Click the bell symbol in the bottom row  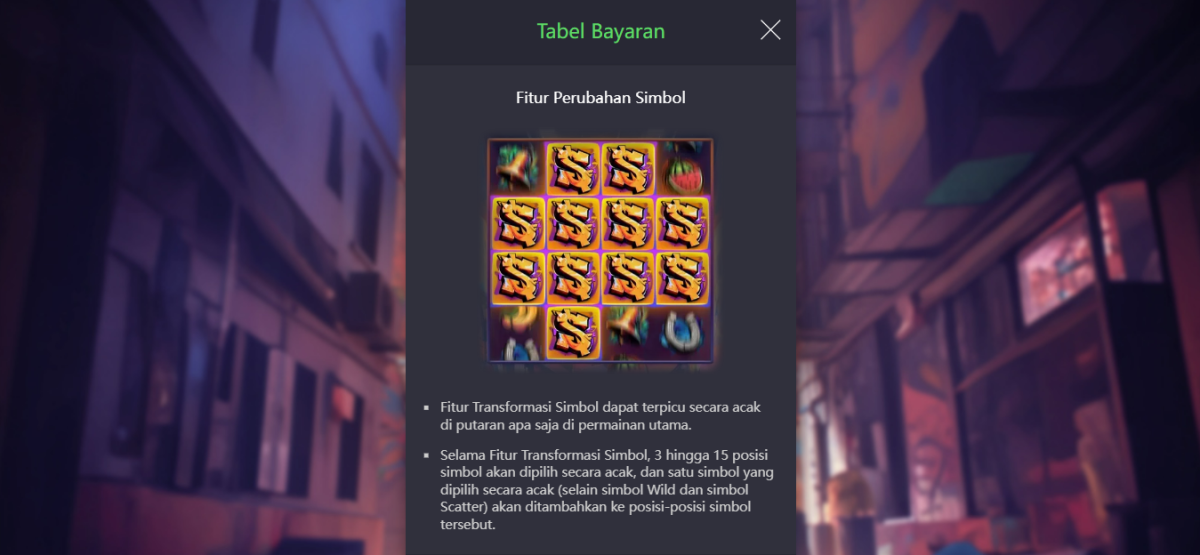click(628, 333)
